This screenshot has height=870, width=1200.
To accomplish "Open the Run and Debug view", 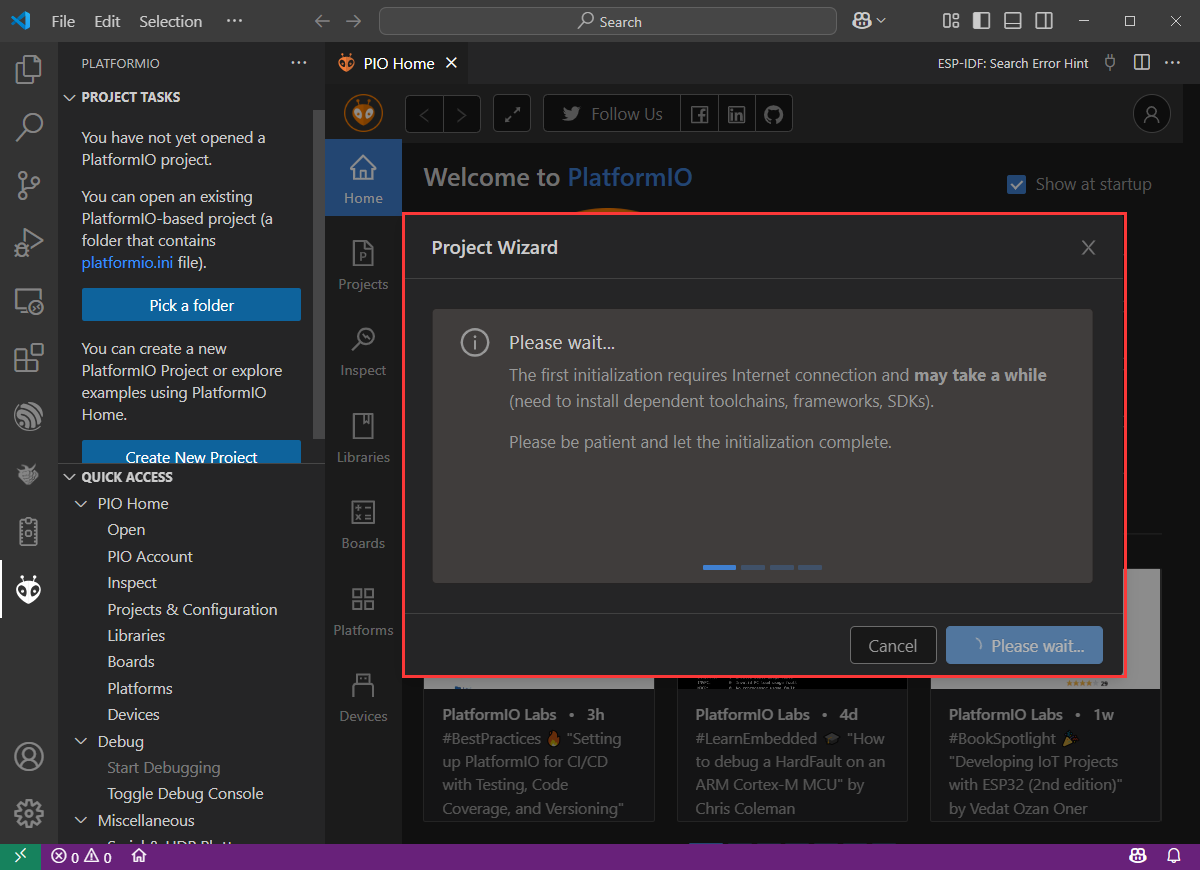I will click(29, 243).
